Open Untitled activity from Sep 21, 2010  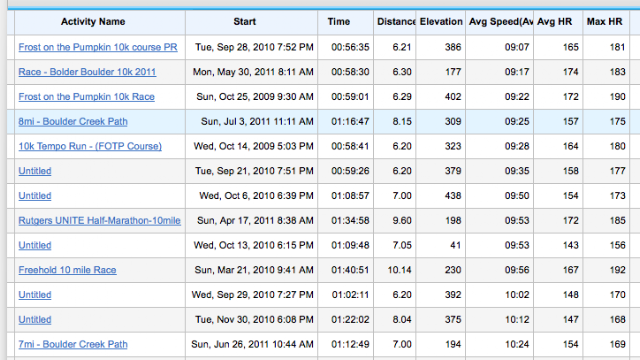point(35,171)
